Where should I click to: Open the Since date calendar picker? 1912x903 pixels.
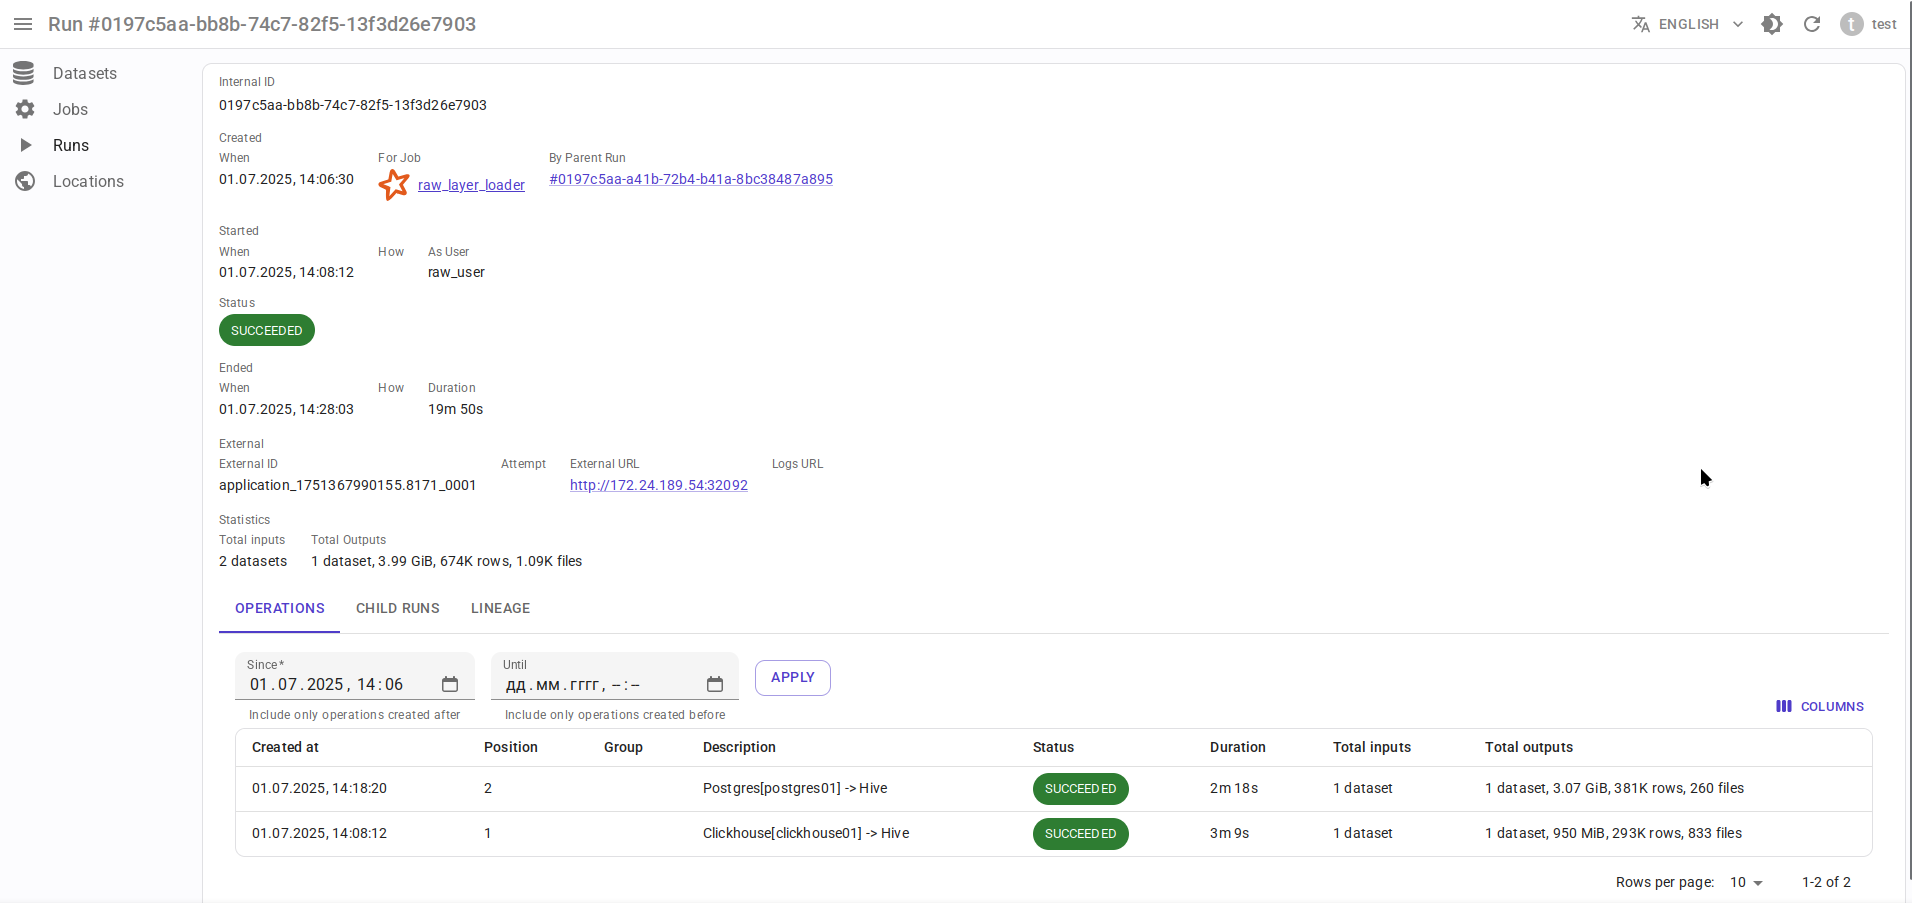tap(450, 684)
